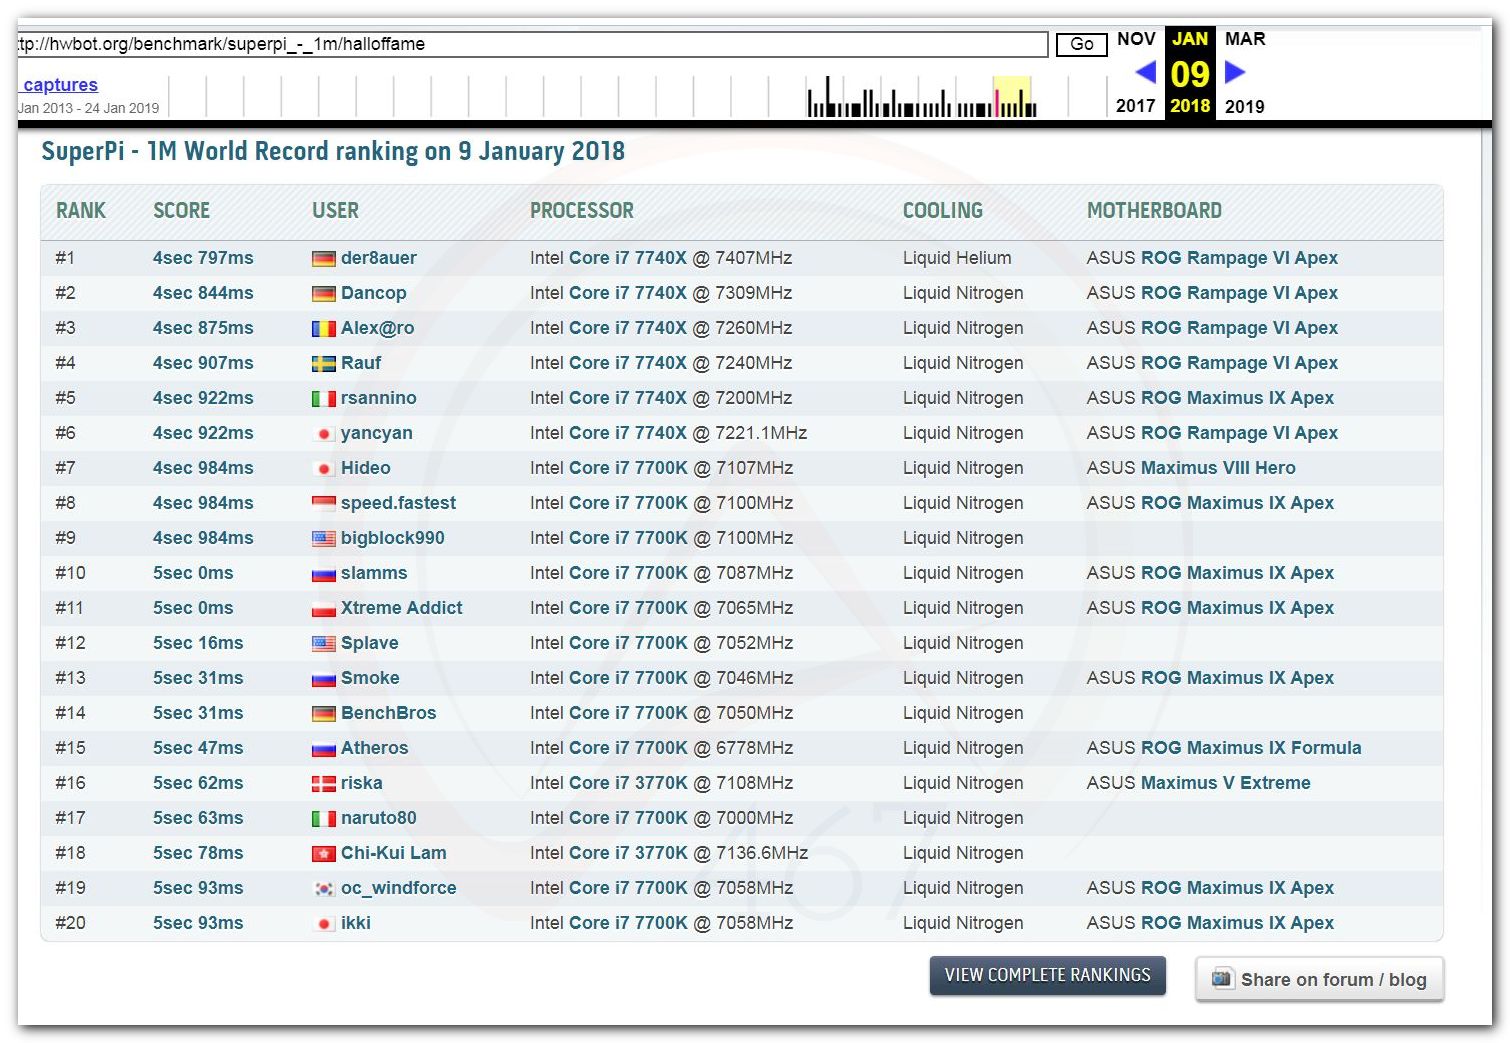The image size is (1510, 1043).
Task: Click inside the Wayback URL input field
Action: click(x=530, y=44)
